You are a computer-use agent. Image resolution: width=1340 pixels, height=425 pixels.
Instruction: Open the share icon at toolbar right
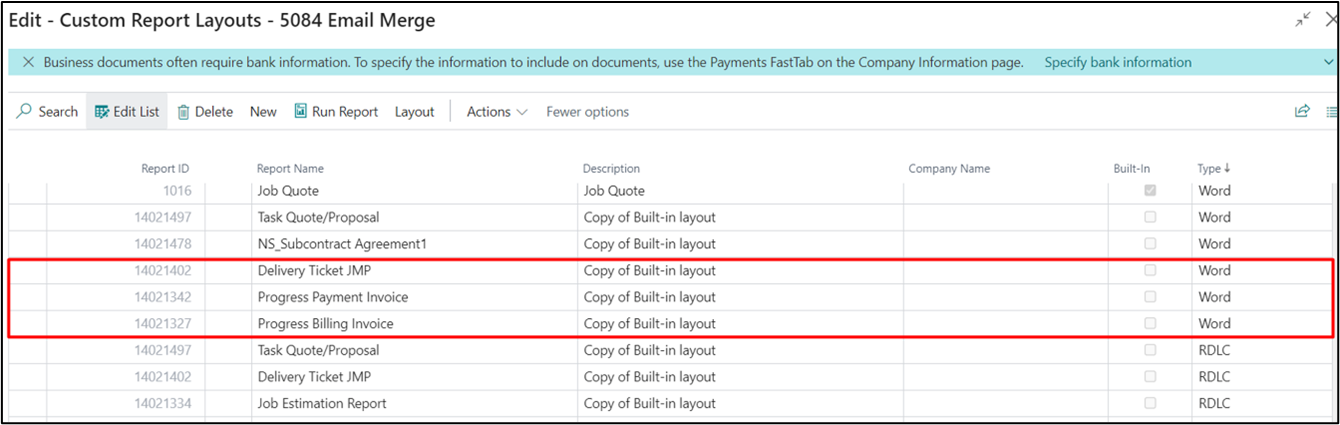[x=1302, y=112]
